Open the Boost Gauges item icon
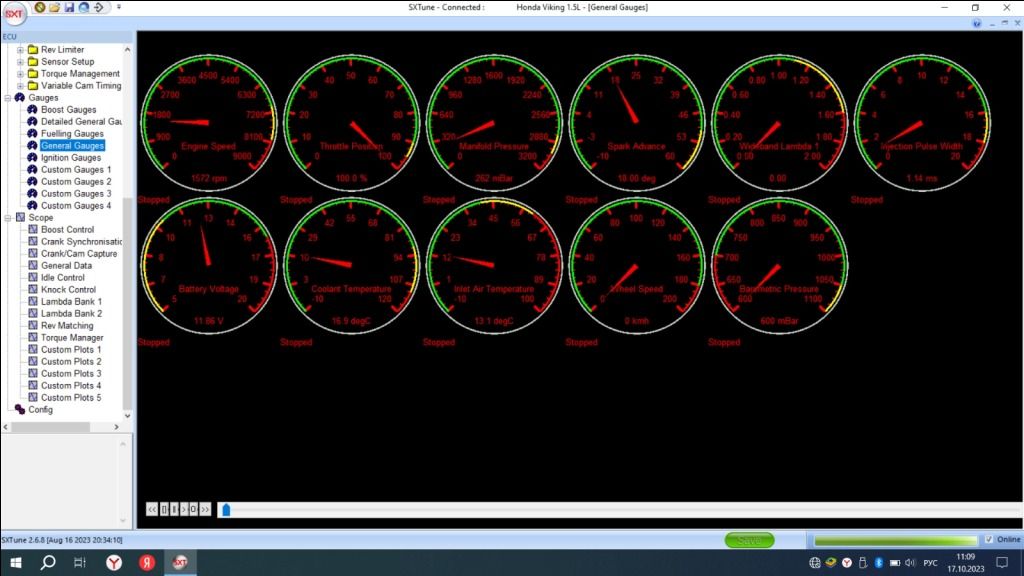Image resolution: width=1024 pixels, height=576 pixels. point(32,110)
